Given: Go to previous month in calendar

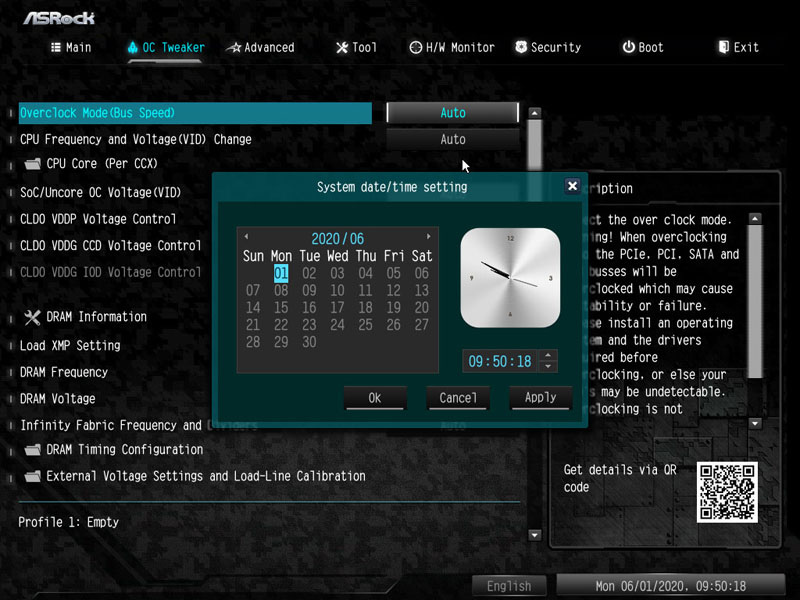Looking at the screenshot, I should click(x=246, y=236).
